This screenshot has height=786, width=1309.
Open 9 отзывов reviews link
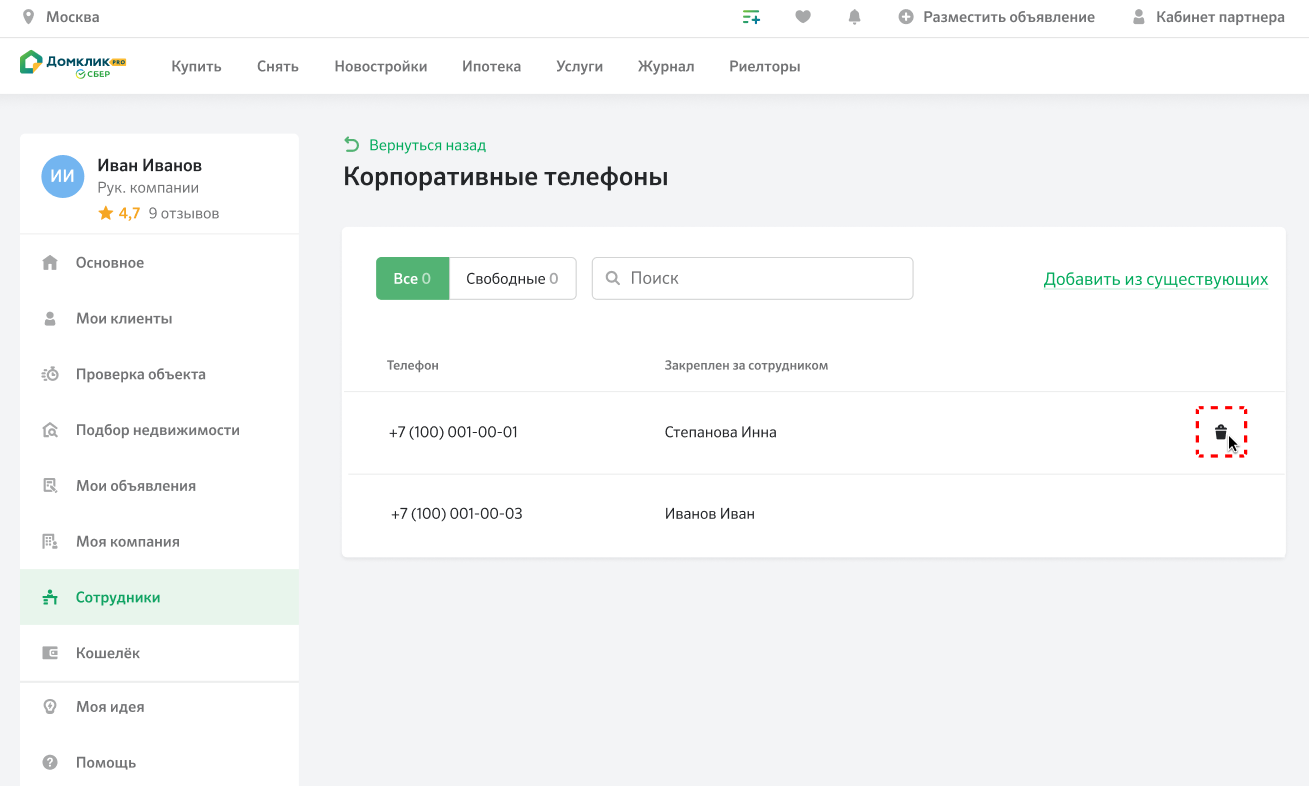click(184, 213)
